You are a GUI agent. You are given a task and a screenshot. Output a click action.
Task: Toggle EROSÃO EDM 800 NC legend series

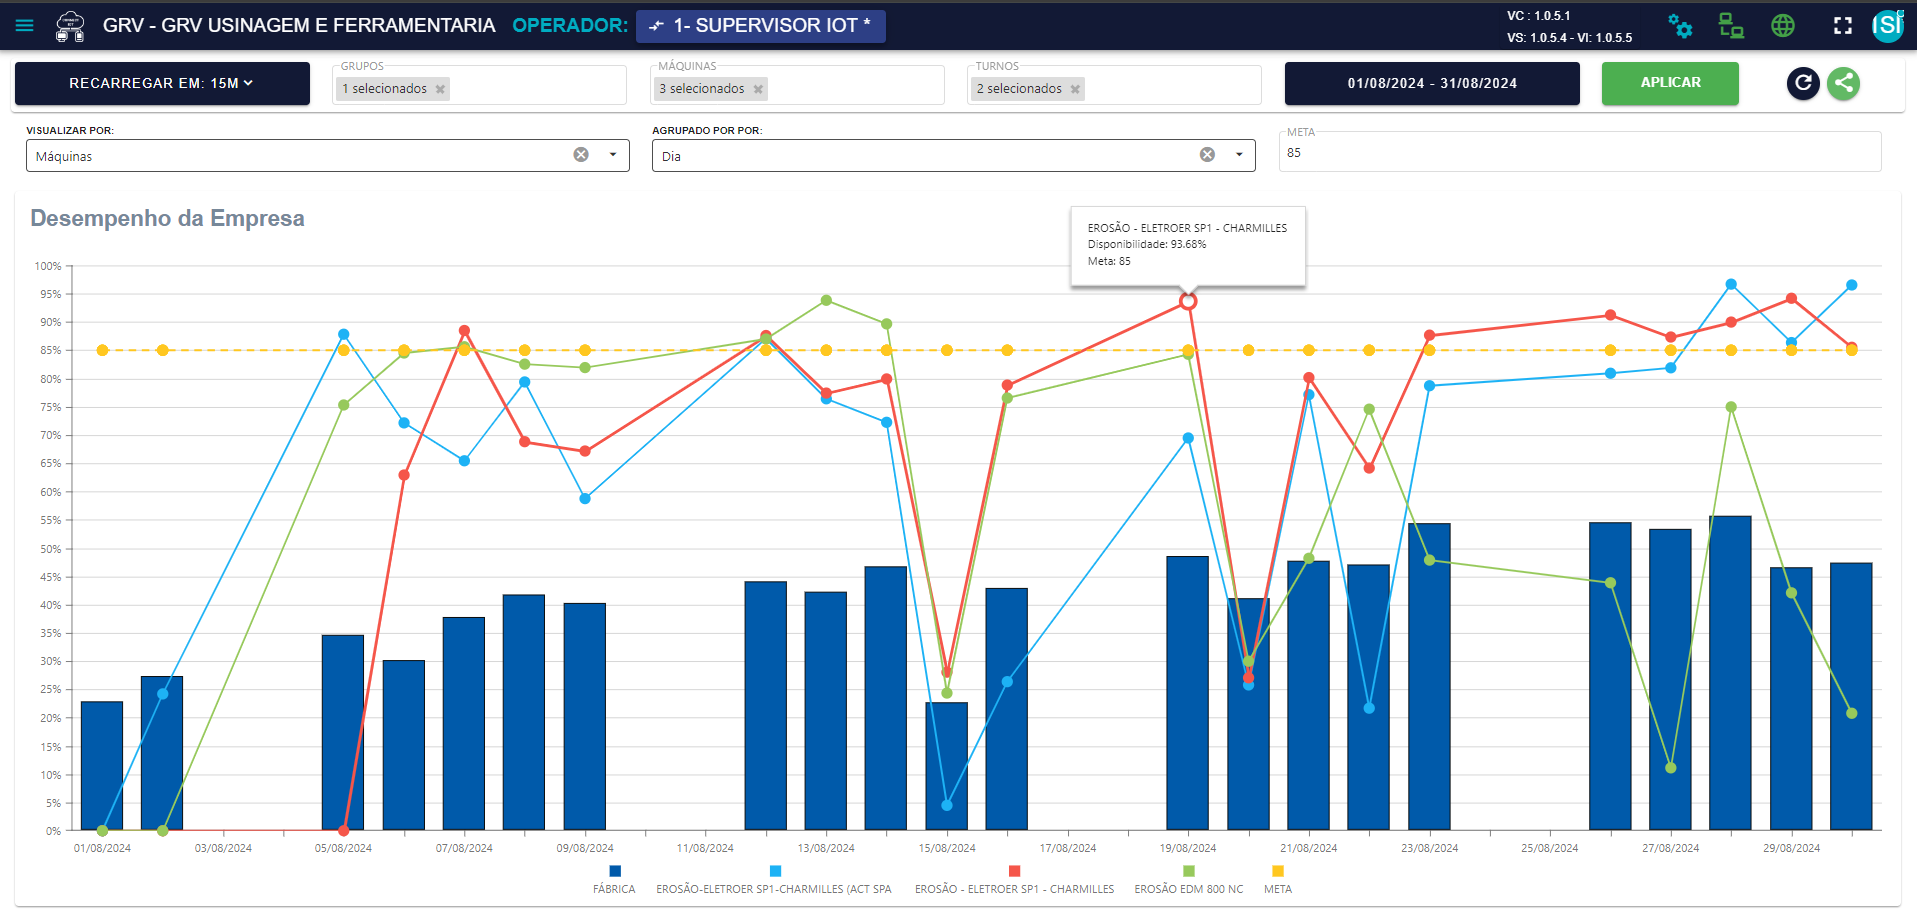(x=1189, y=880)
